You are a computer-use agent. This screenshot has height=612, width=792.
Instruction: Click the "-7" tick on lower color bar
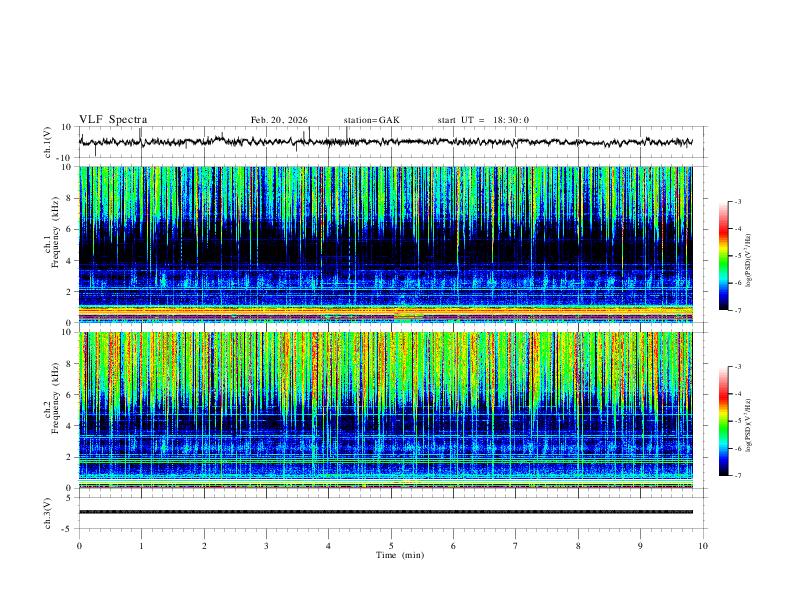(x=737, y=476)
